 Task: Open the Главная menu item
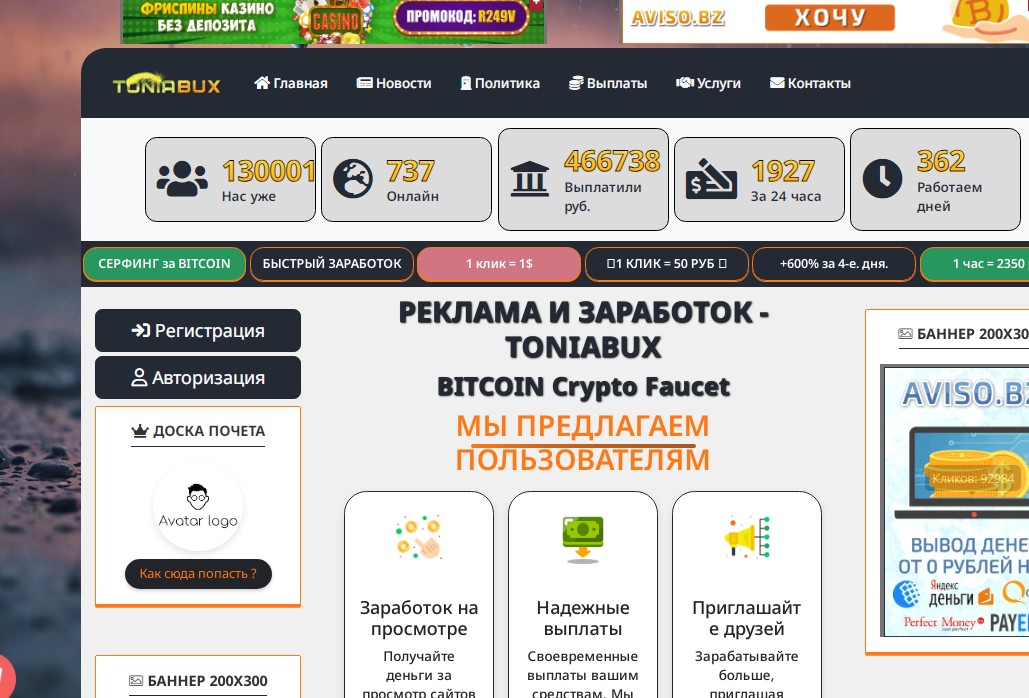pyautogui.click(x=291, y=83)
